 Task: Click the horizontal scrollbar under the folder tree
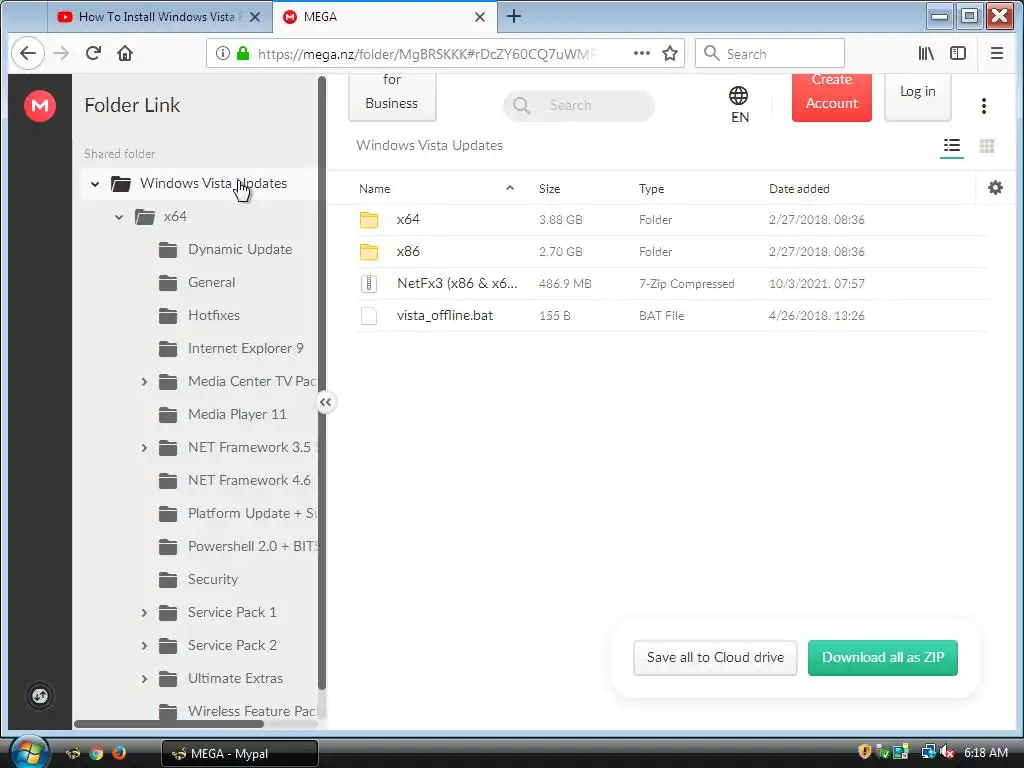tap(168, 724)
